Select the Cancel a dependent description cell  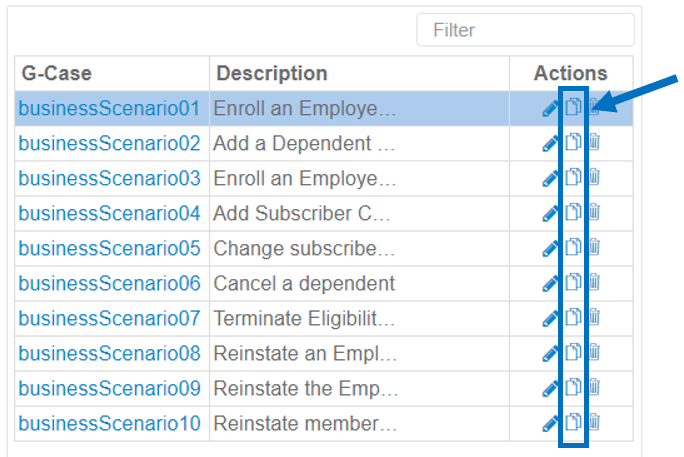[x=304, y=283]
